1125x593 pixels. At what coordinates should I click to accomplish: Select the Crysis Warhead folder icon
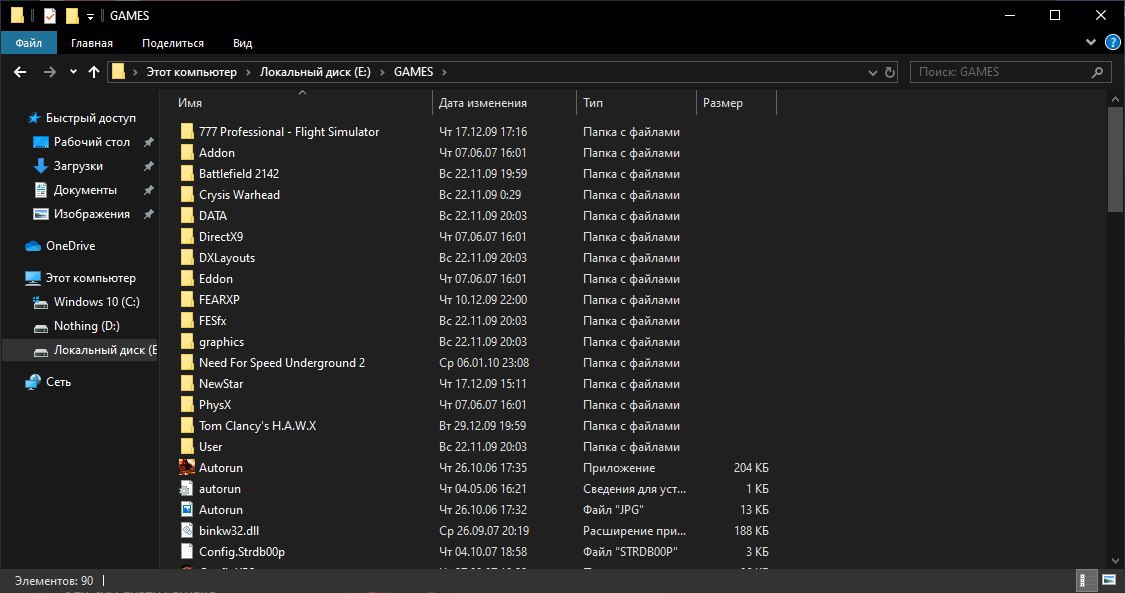point(187,194)
